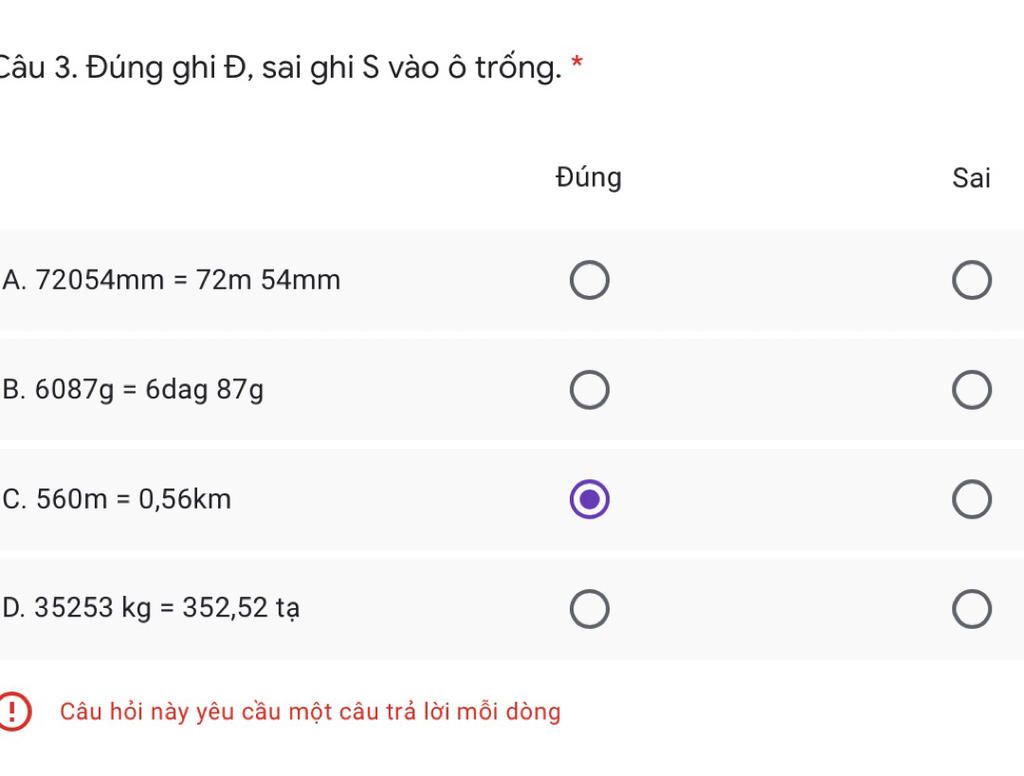This screenshot has width=1024, height=776.
Task: Select Đúng for statement A 72054mm
Action: click(589, 280)
